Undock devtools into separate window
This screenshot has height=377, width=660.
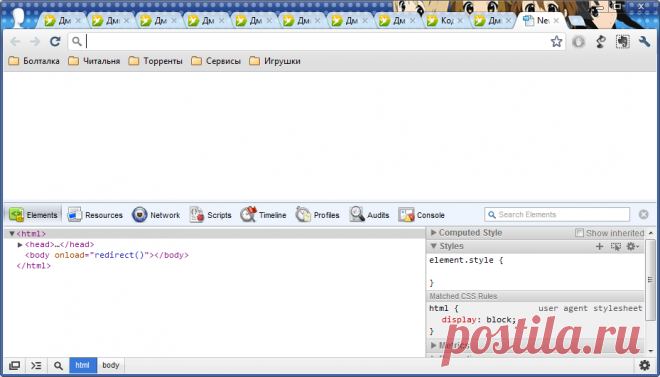pyautogui.click(x=14, y=365)
